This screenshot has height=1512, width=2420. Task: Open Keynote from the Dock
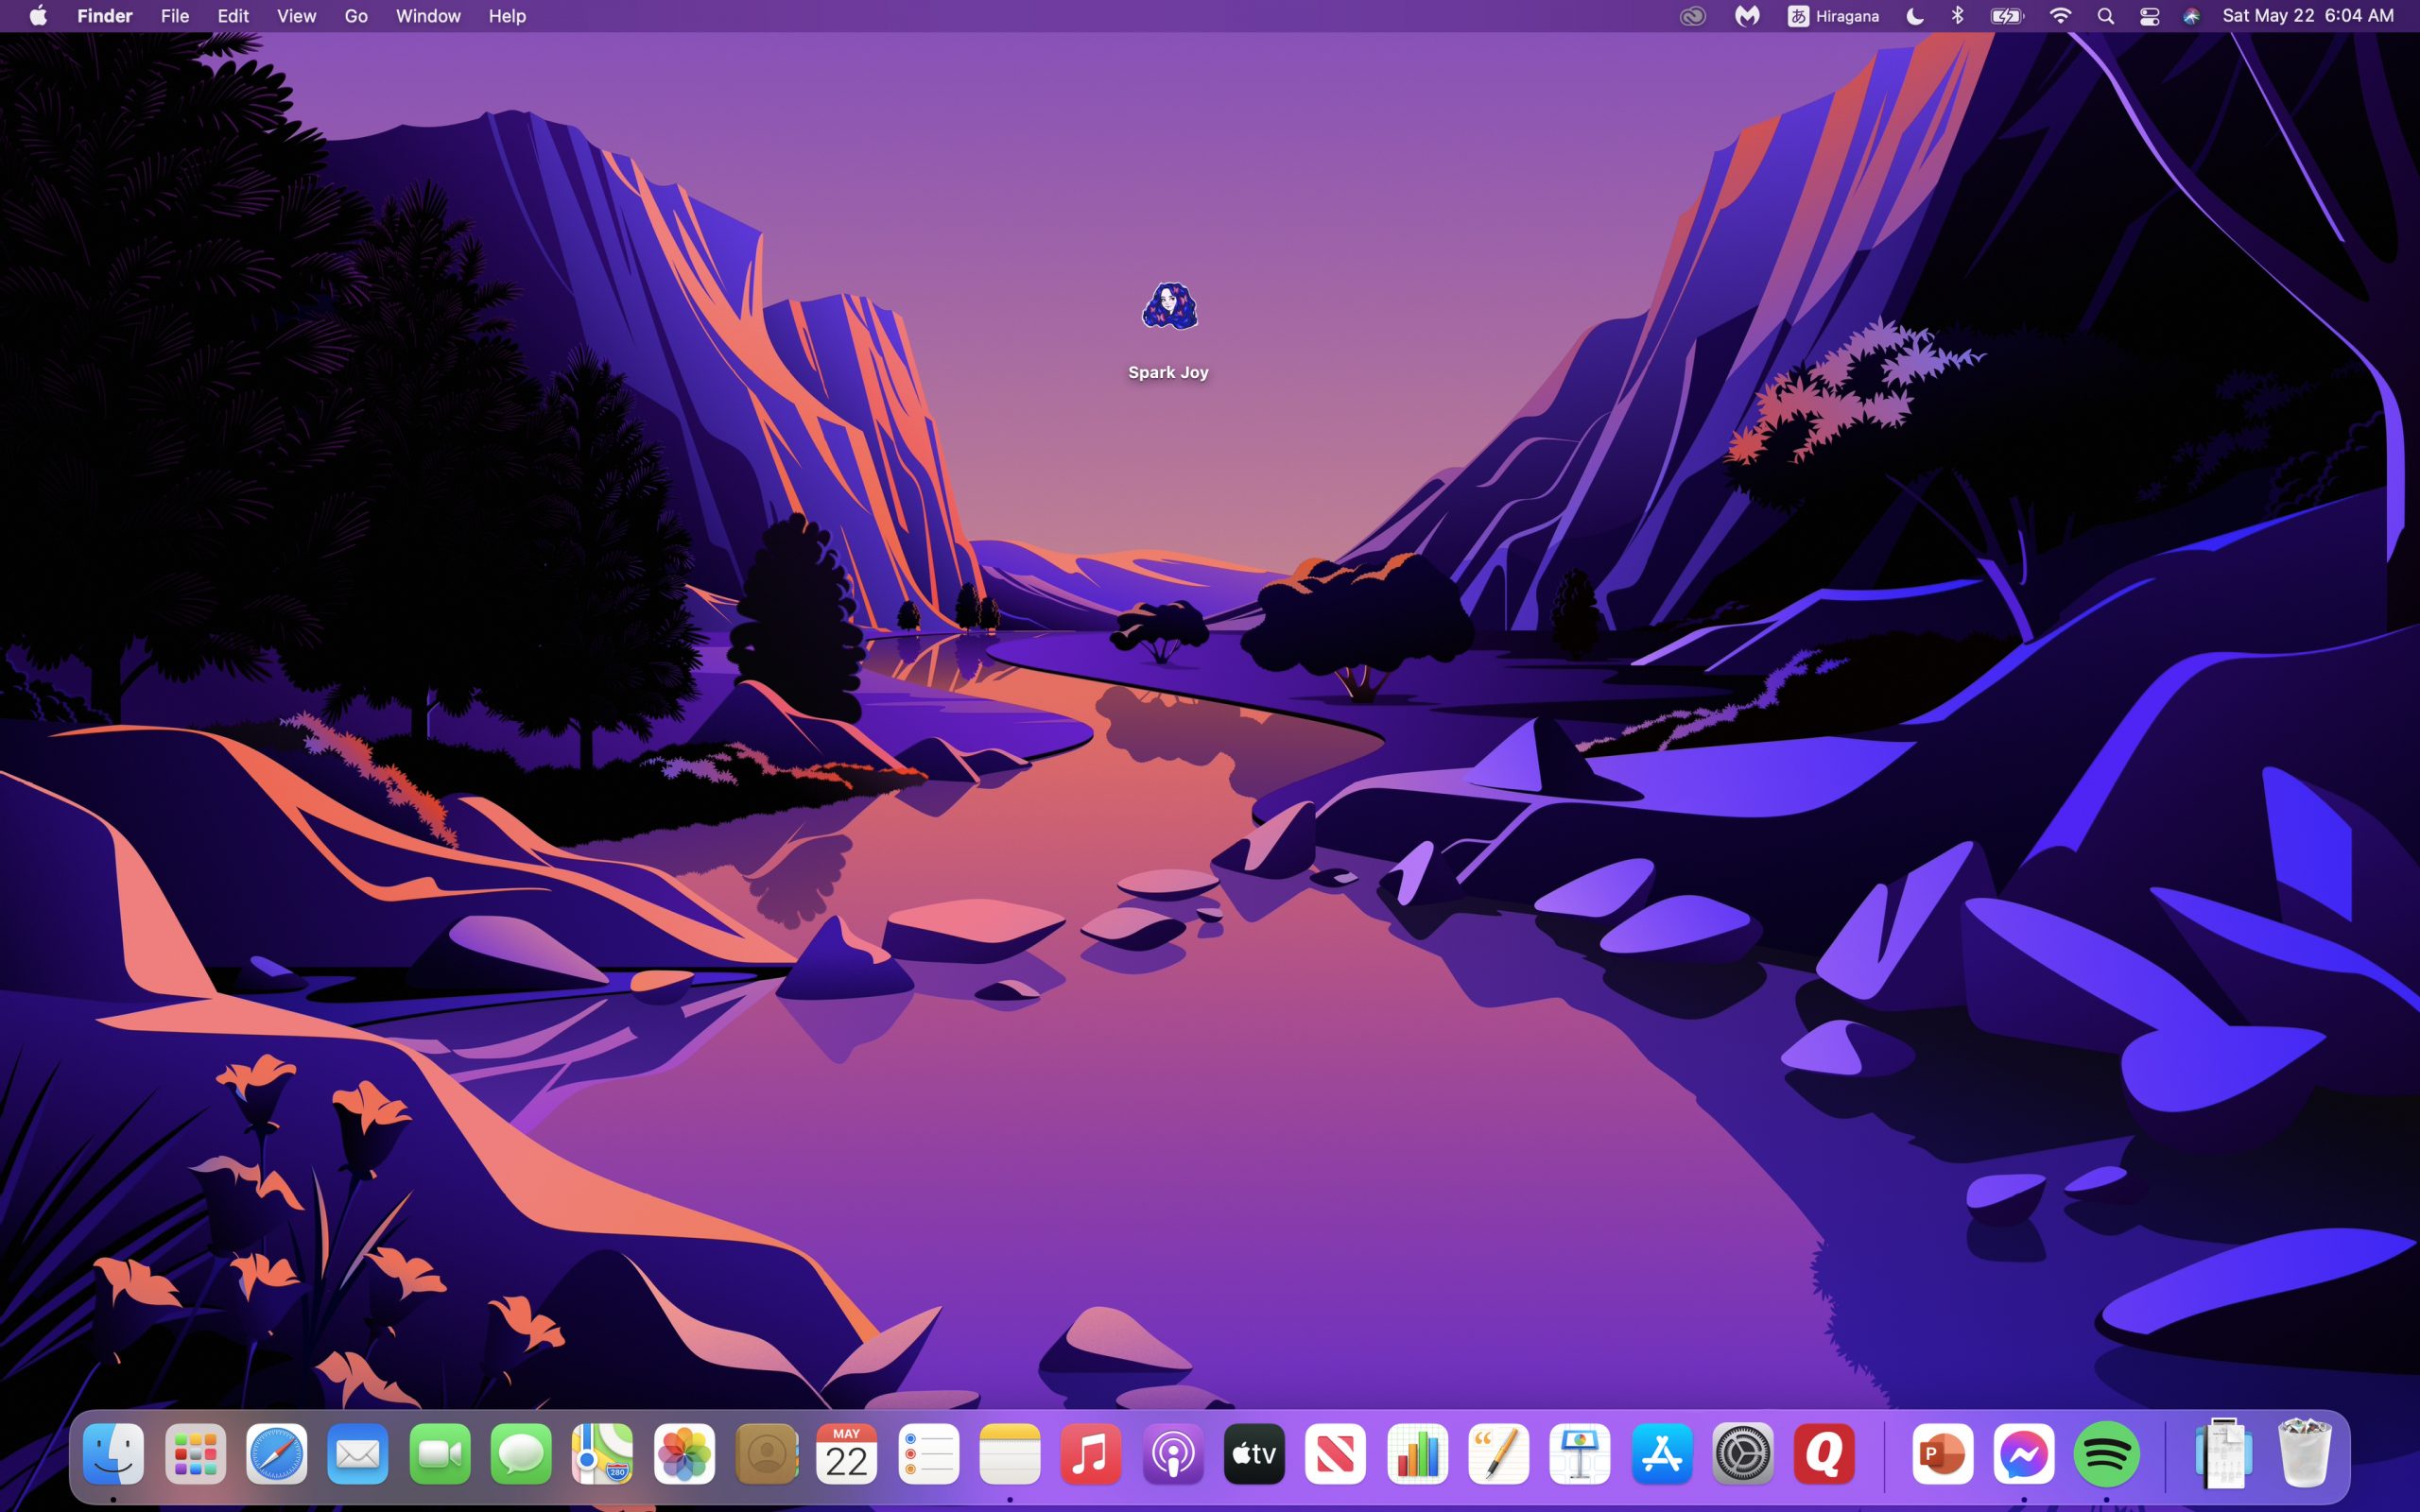coord(1580,1454)
